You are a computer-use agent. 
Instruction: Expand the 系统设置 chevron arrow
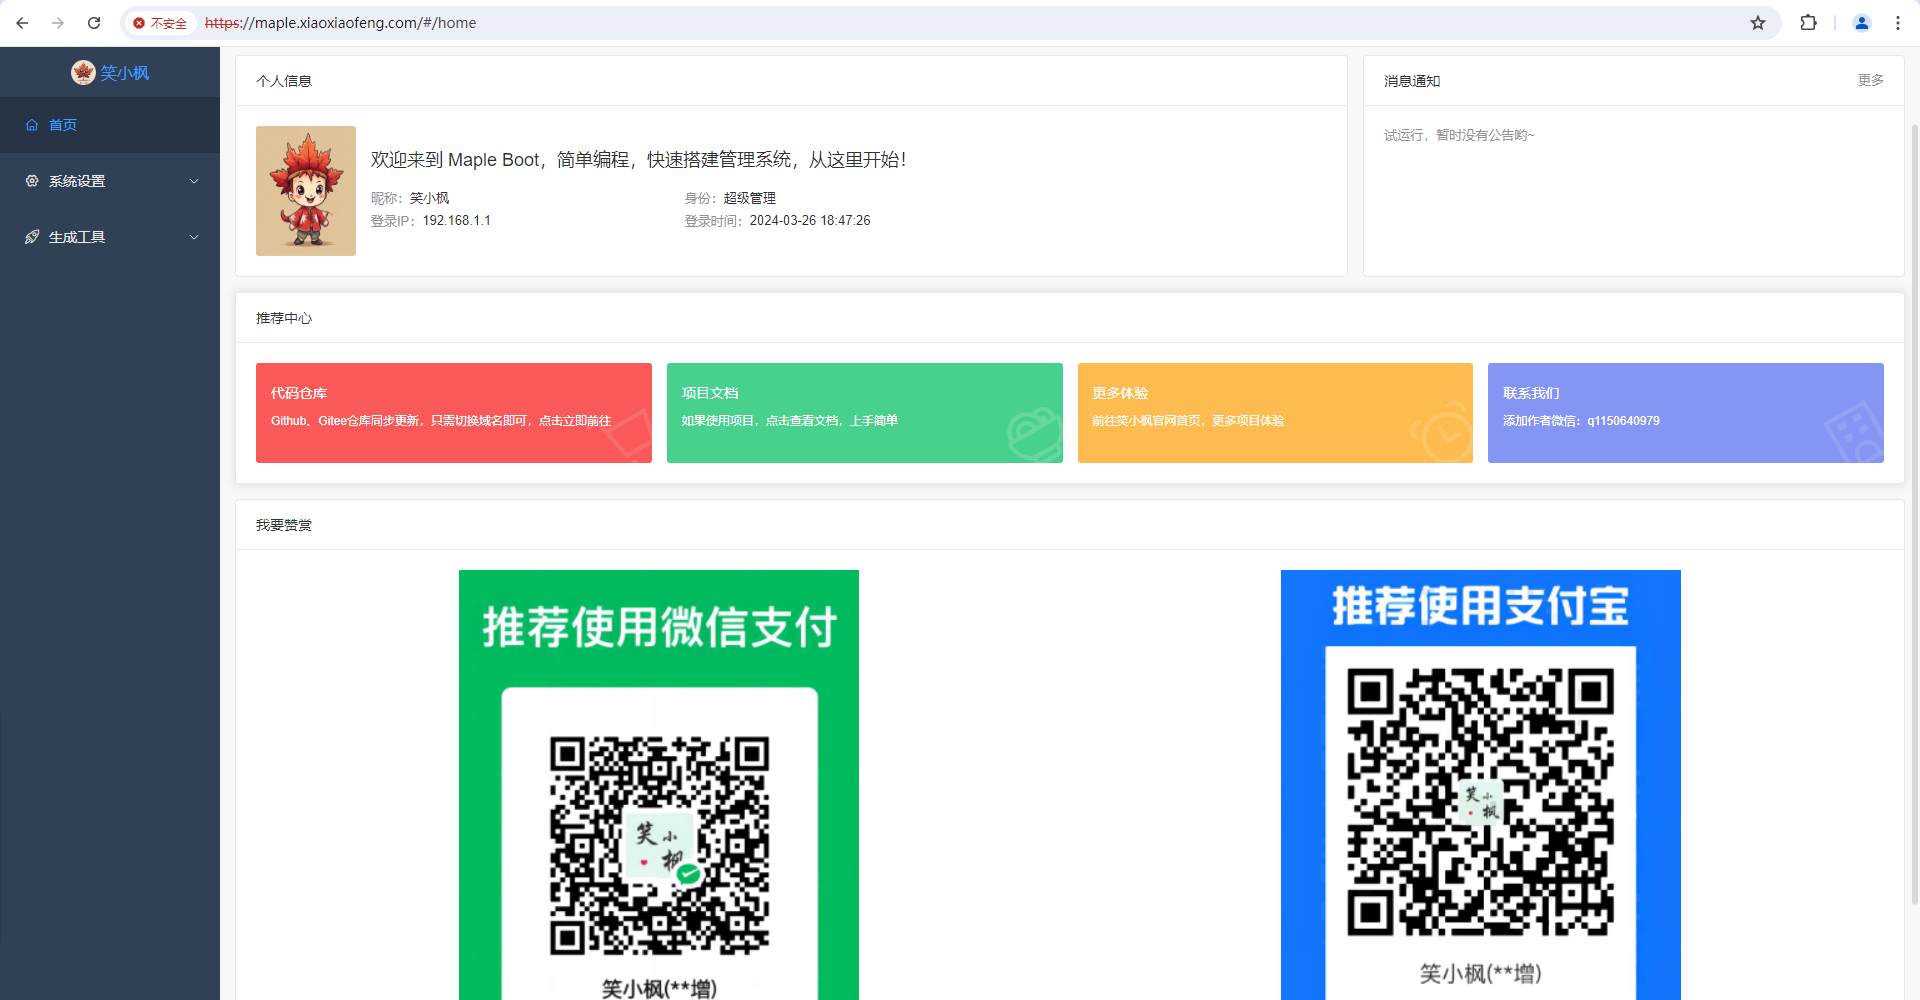(194, 181)
